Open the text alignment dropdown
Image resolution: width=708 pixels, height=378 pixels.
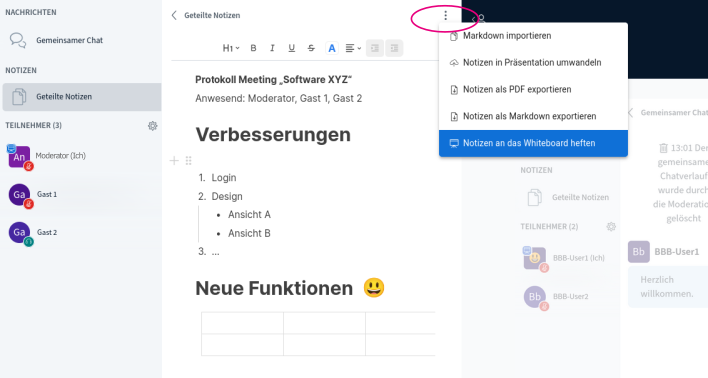click(353, 48)
